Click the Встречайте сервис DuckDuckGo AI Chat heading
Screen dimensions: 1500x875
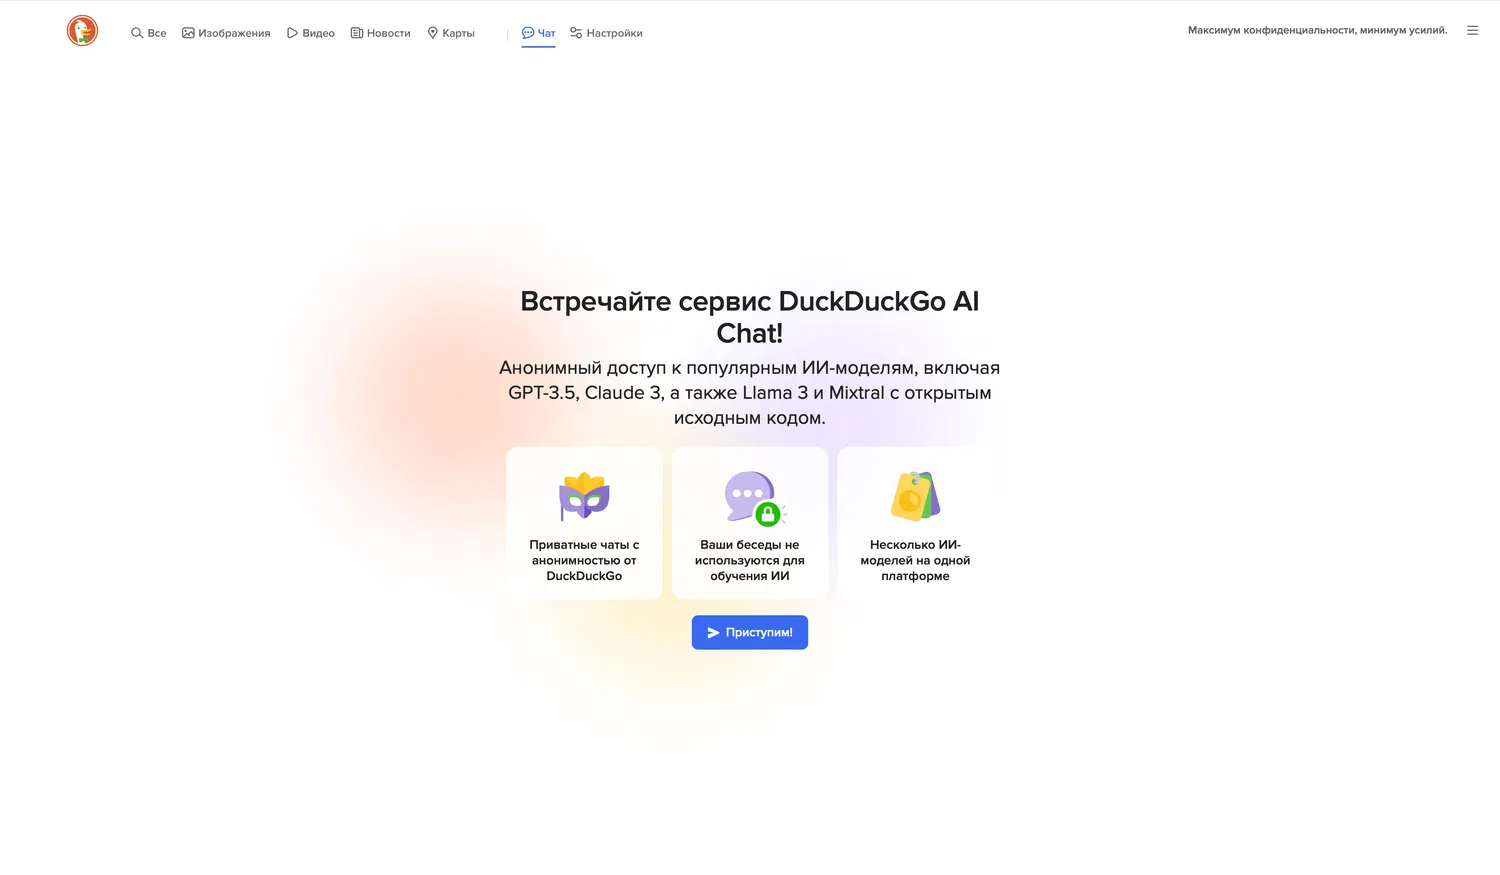click(x=750, y=317)
